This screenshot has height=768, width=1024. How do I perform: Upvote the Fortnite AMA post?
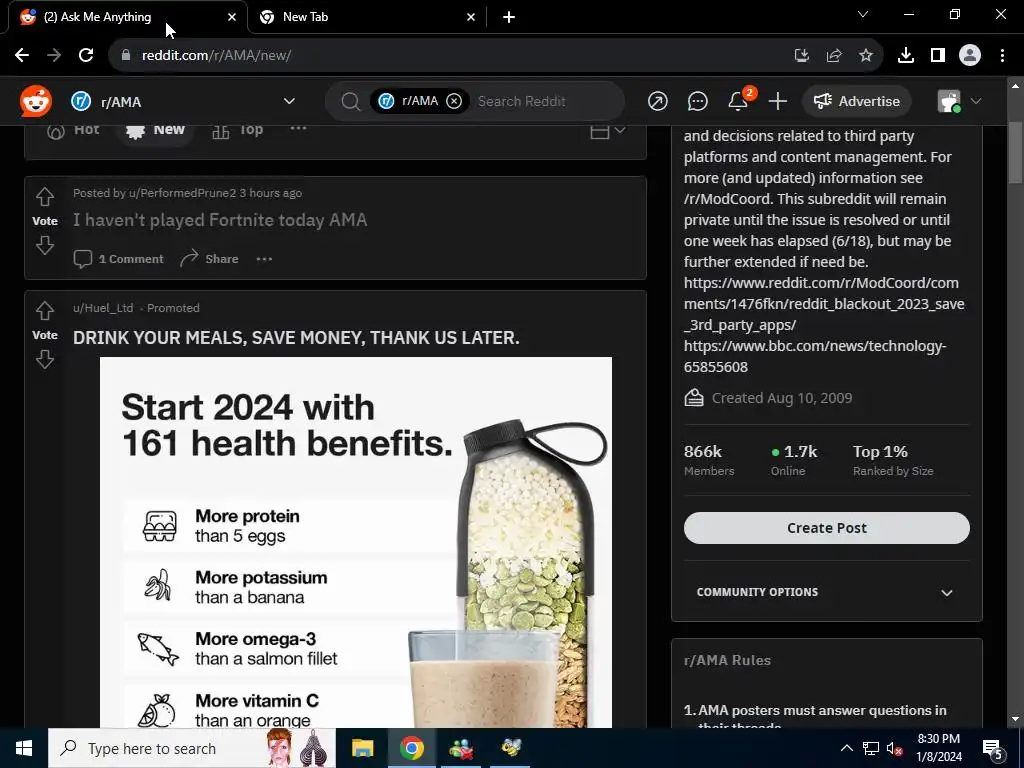[44, 196]
